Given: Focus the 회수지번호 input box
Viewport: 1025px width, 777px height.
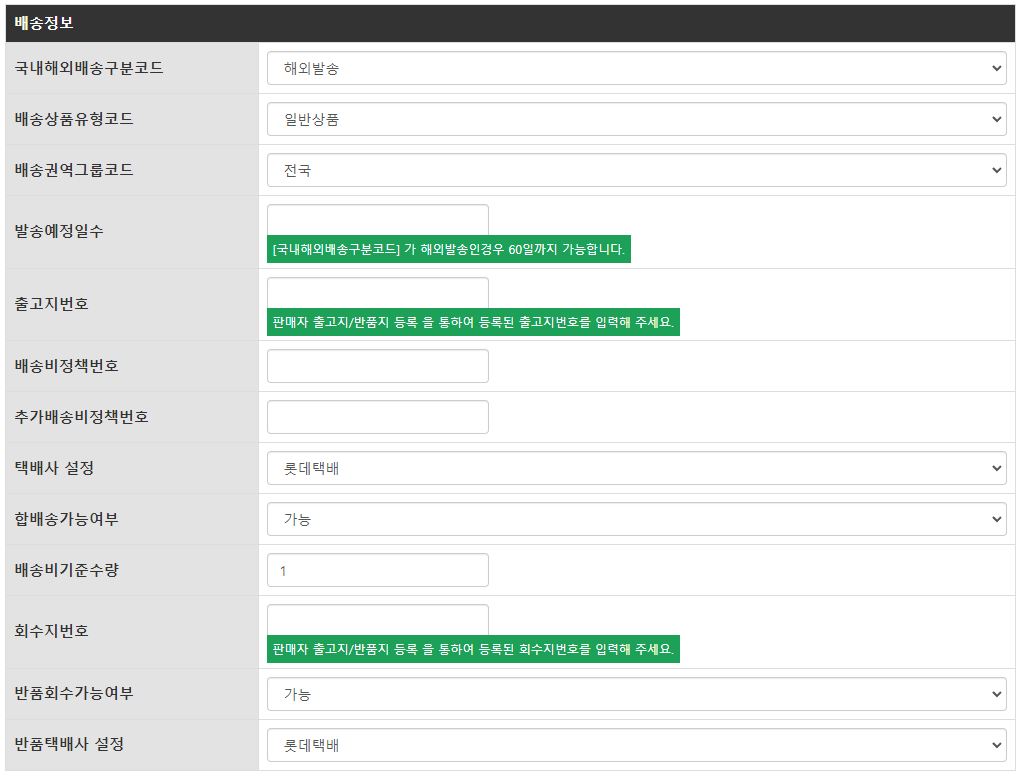Looking at the screenshot, I should 377,619.
